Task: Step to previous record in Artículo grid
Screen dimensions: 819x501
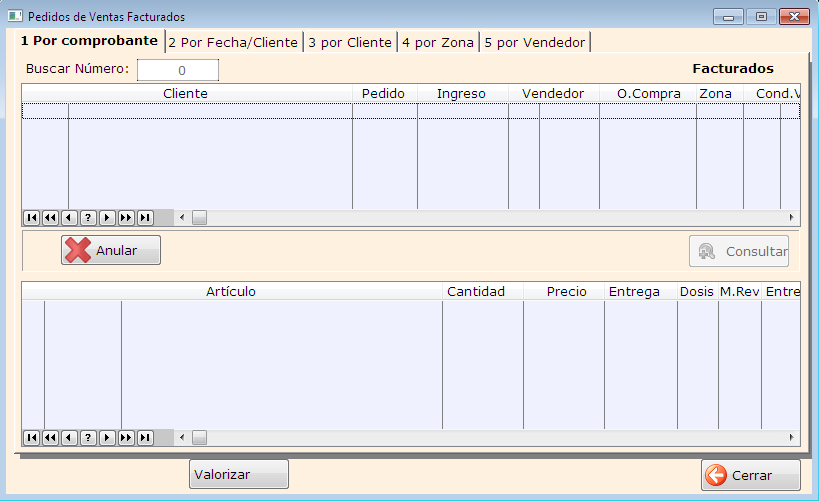Action: coord(69,437)
